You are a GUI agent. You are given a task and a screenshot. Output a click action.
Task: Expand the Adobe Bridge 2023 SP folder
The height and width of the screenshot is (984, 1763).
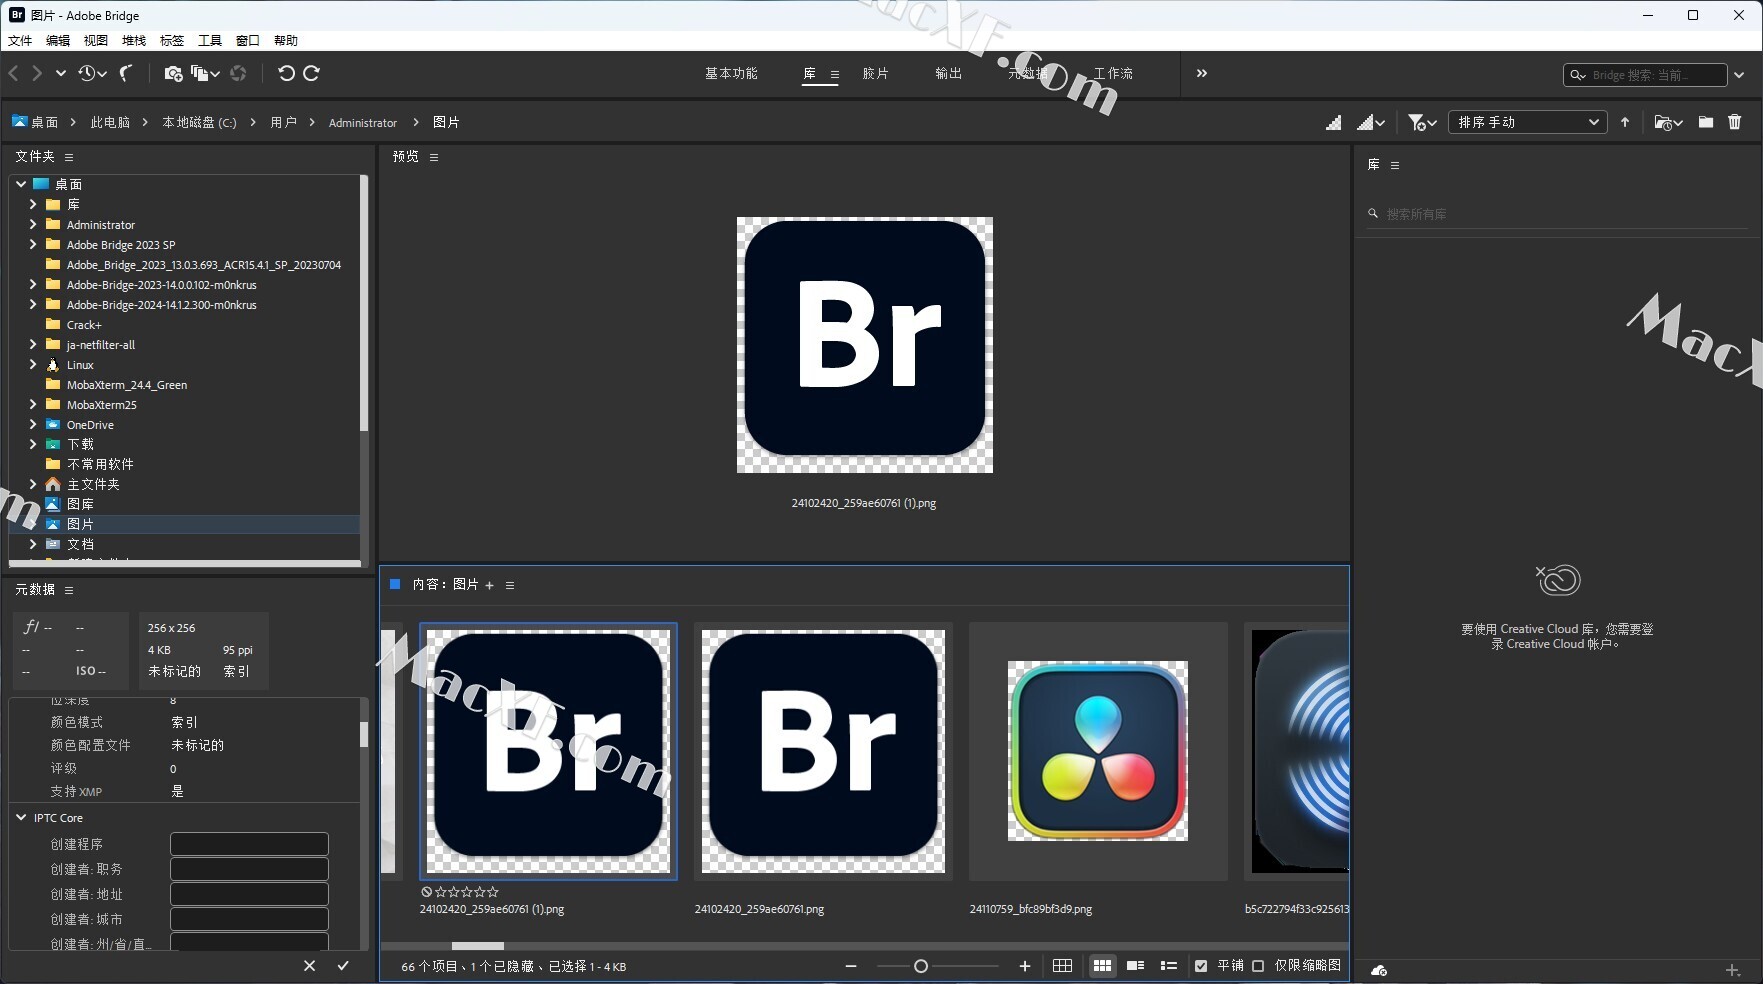[33, 244]
